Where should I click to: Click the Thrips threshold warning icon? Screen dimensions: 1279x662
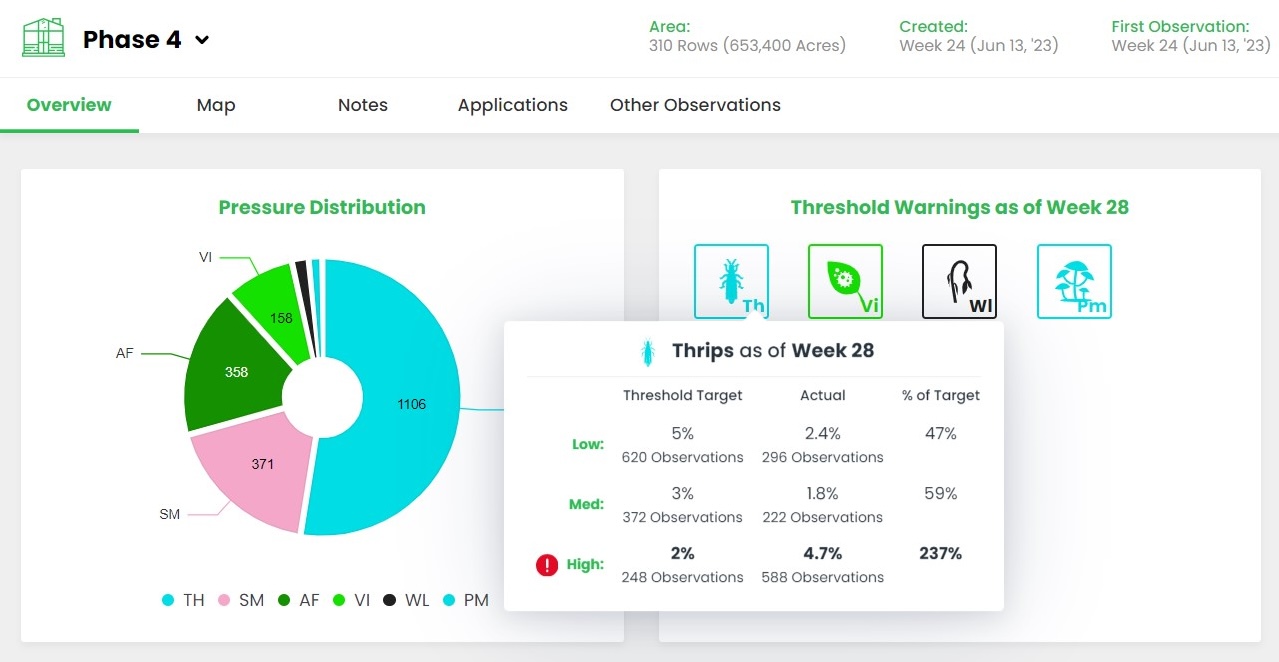coord(731,281)
